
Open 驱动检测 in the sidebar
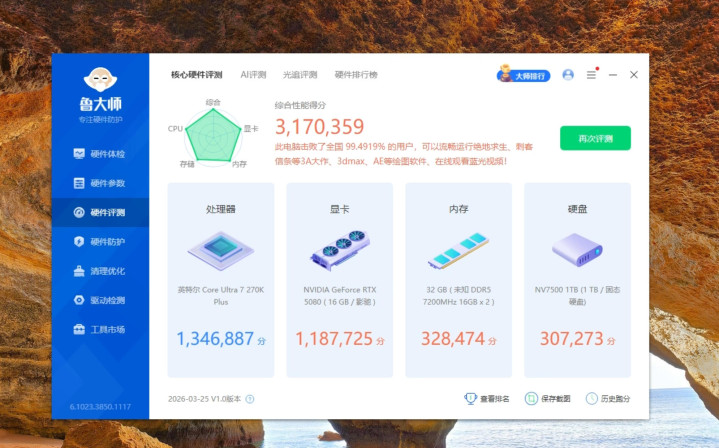[100, 300]
